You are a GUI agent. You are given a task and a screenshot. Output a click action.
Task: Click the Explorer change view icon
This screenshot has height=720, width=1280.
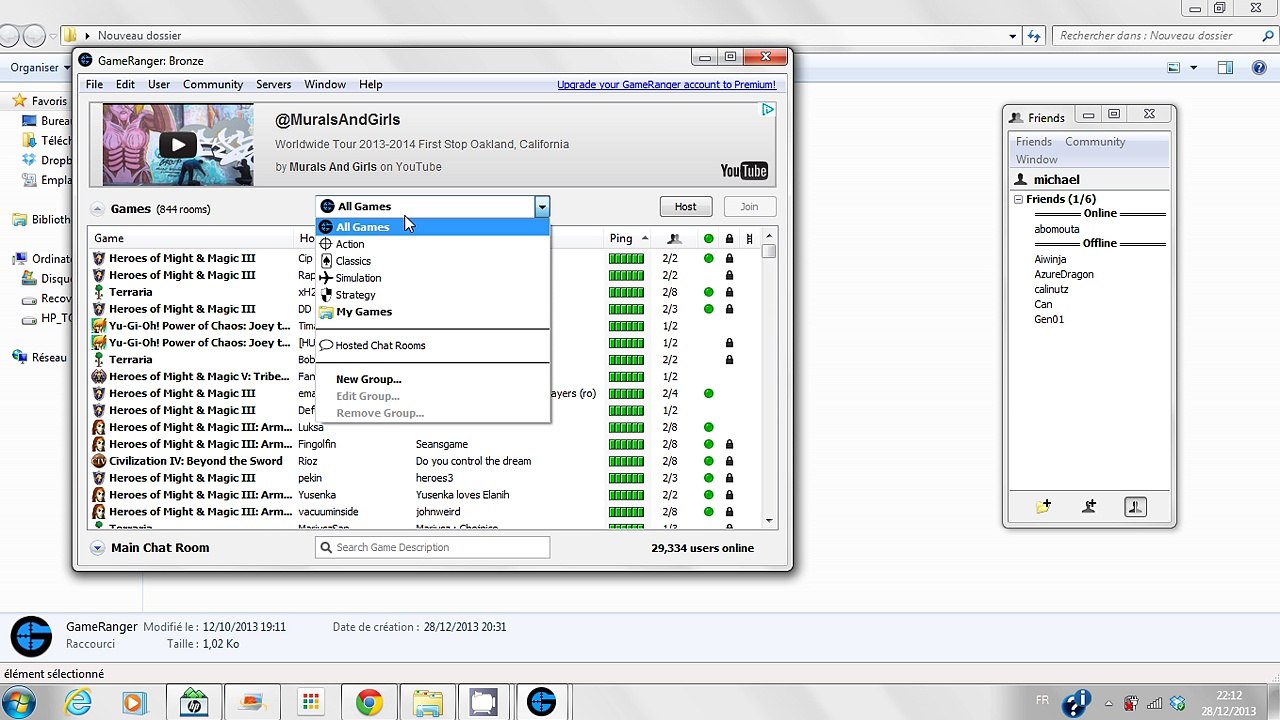(x=1174, y=68)
